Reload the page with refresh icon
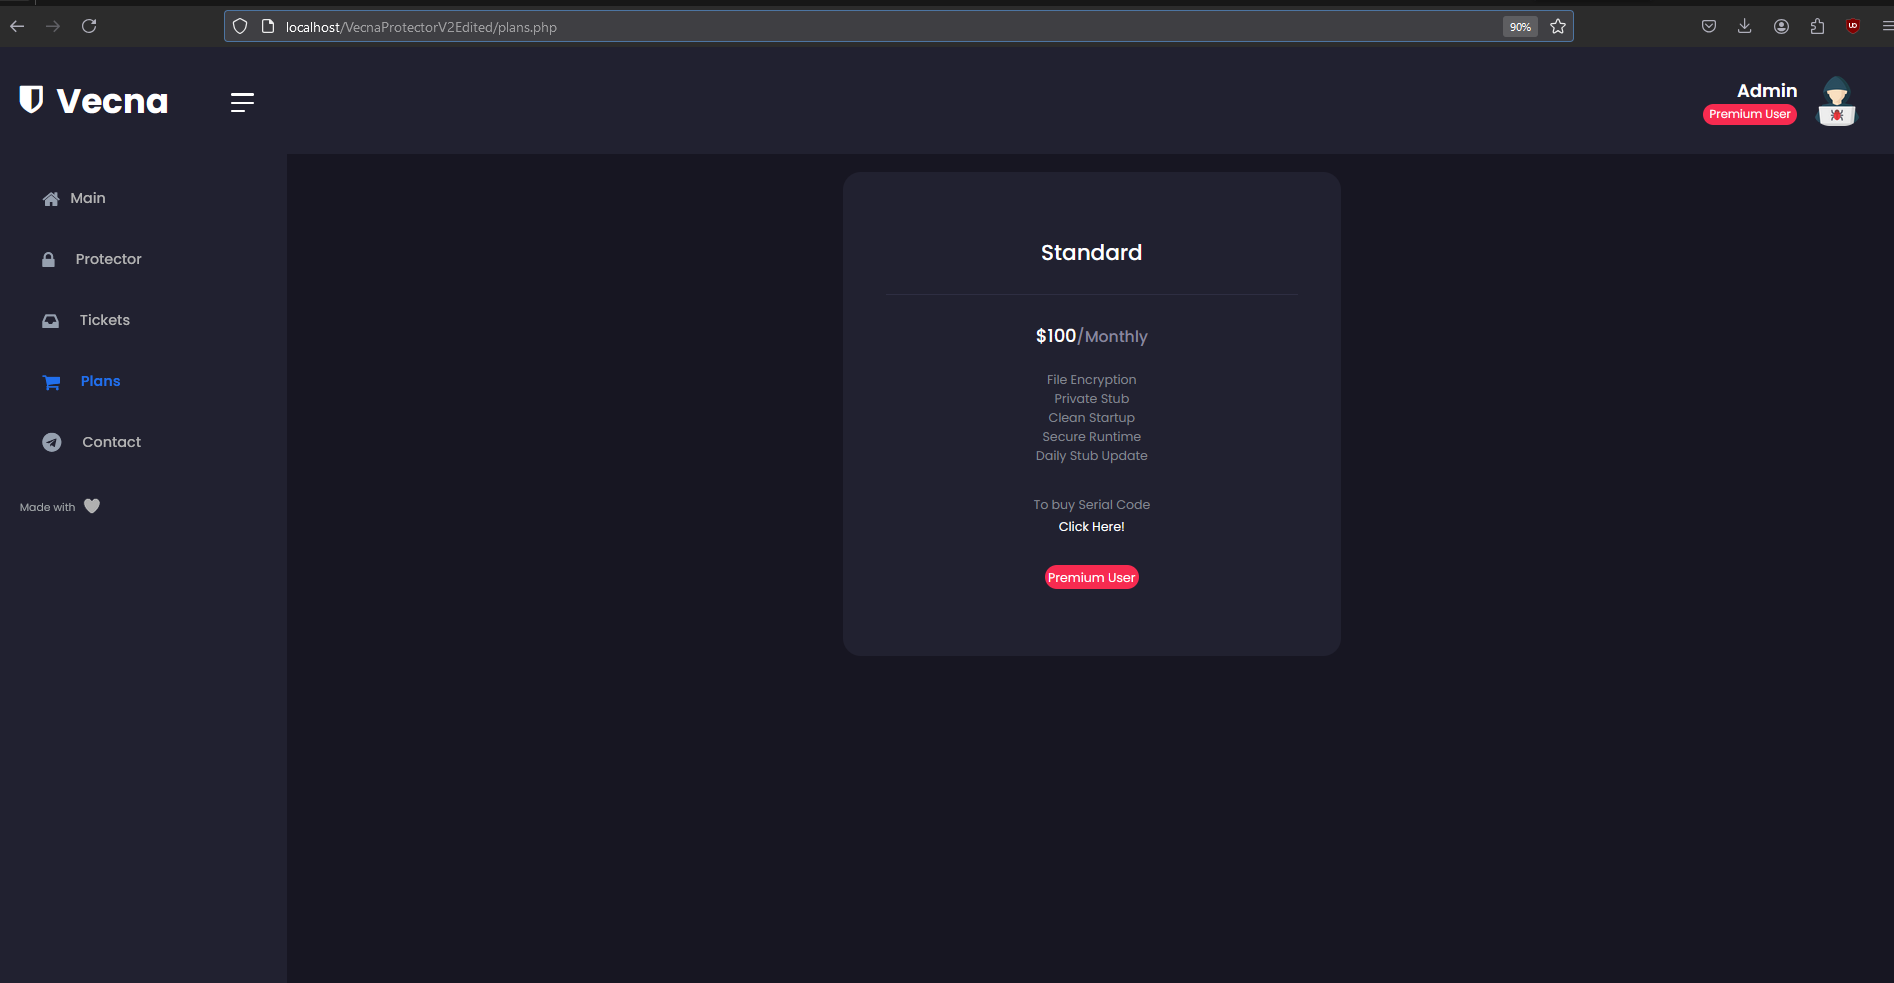Image resolution: width=1894 pixels, height=983 pixels. pyautogui.click(x=89, y=26)
